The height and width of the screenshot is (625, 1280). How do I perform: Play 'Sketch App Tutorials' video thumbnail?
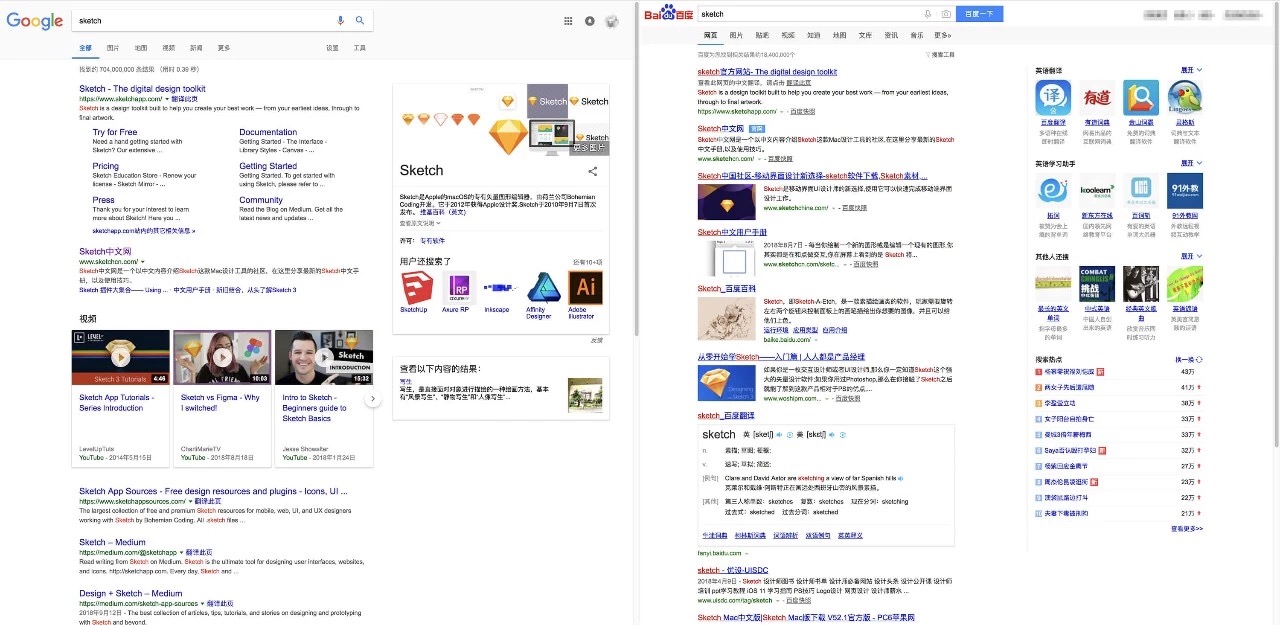120,357
